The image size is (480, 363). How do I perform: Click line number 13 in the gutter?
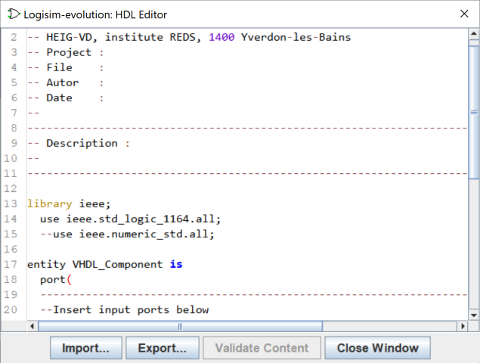tap(10, 204)
